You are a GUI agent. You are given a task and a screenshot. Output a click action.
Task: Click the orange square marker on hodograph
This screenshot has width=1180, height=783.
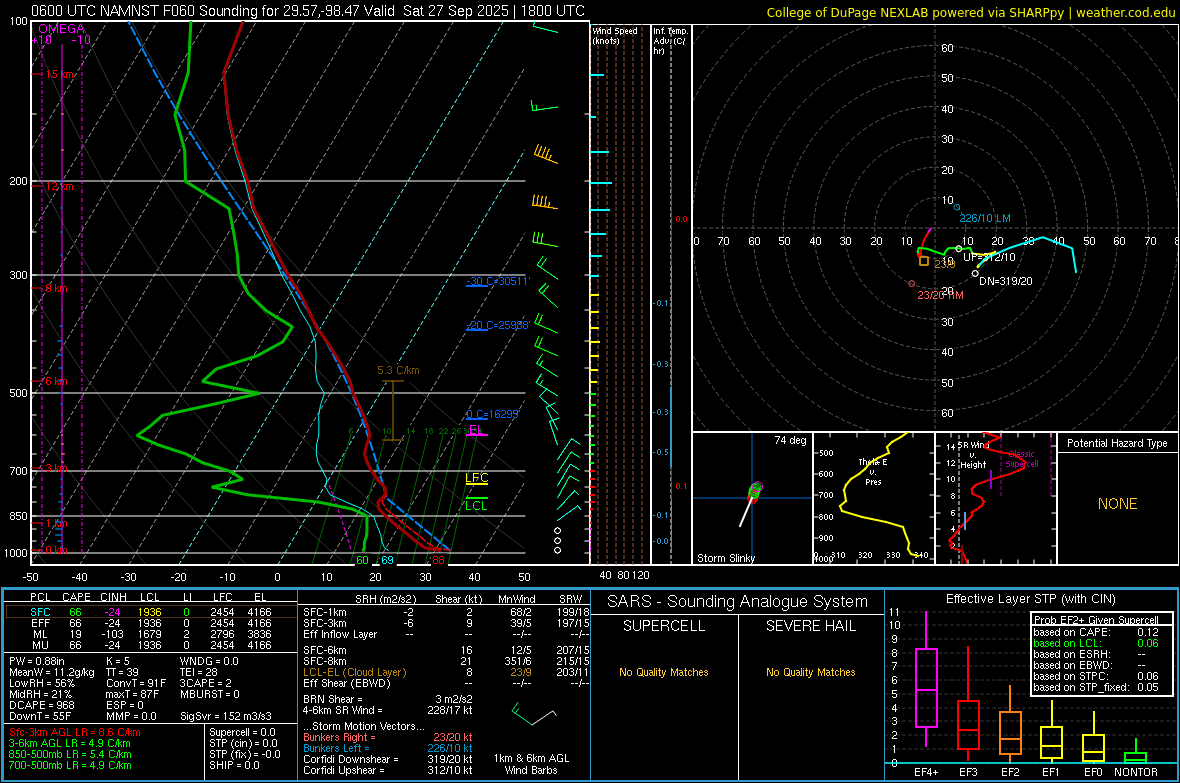[923, 260]
